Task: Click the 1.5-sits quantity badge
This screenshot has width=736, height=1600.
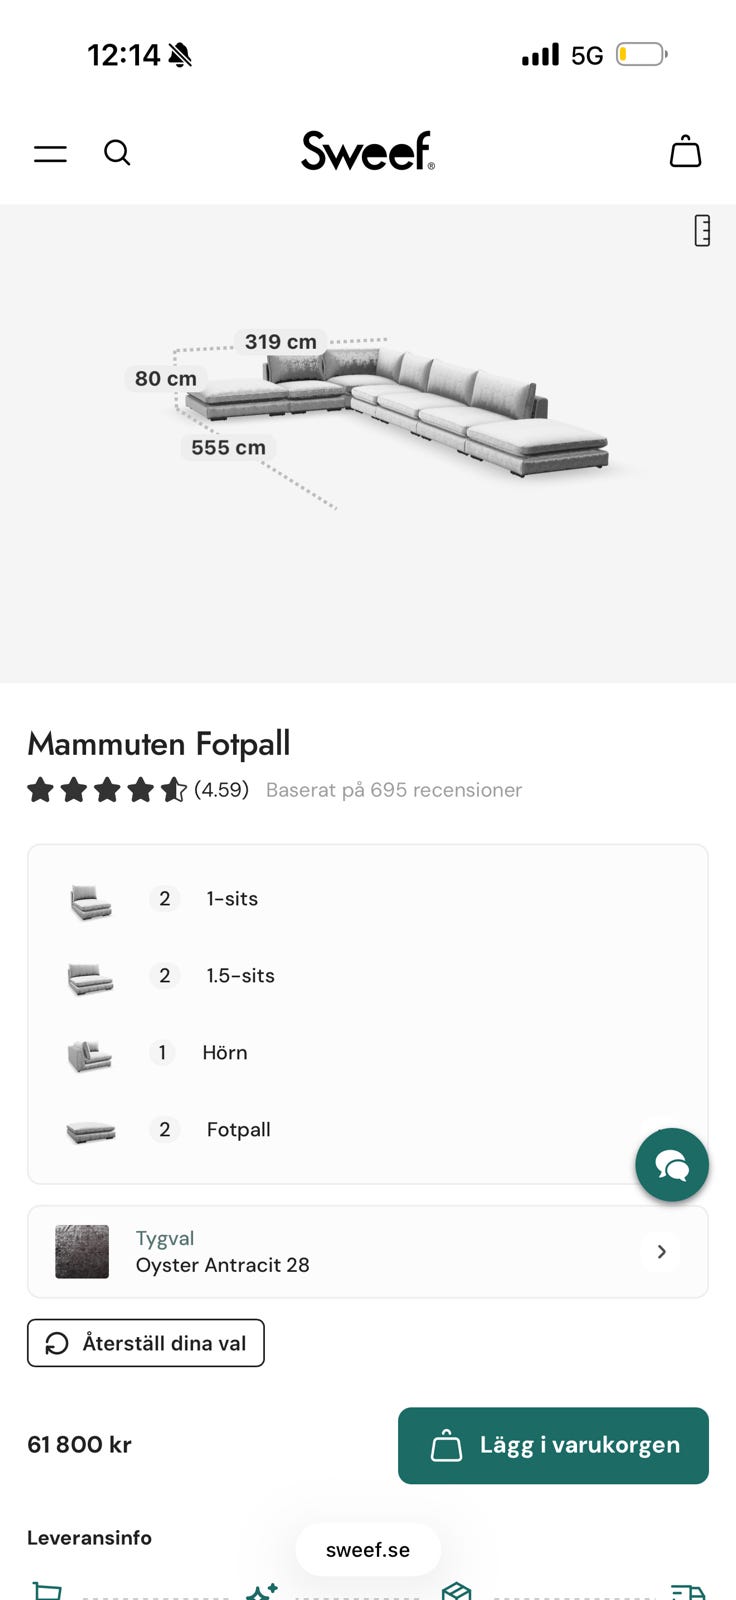Action: coord(165,976)
